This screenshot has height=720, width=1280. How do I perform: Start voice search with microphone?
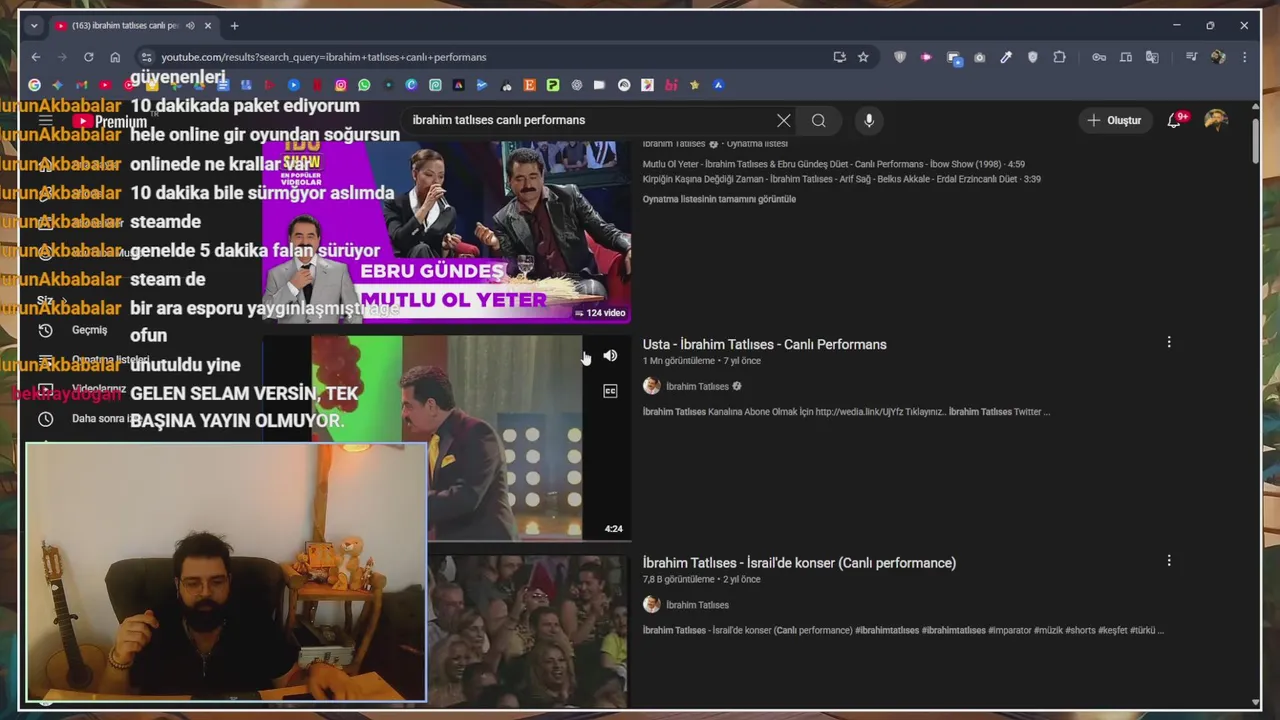click(x=869, y=120)
